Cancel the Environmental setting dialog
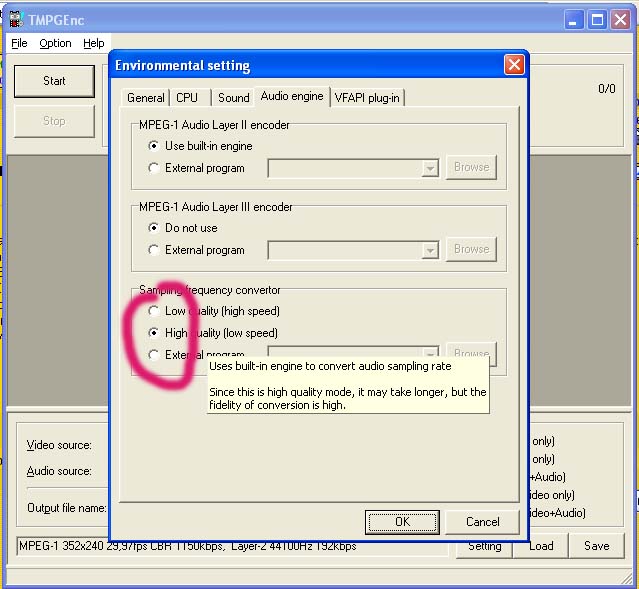 pos(483,522)
